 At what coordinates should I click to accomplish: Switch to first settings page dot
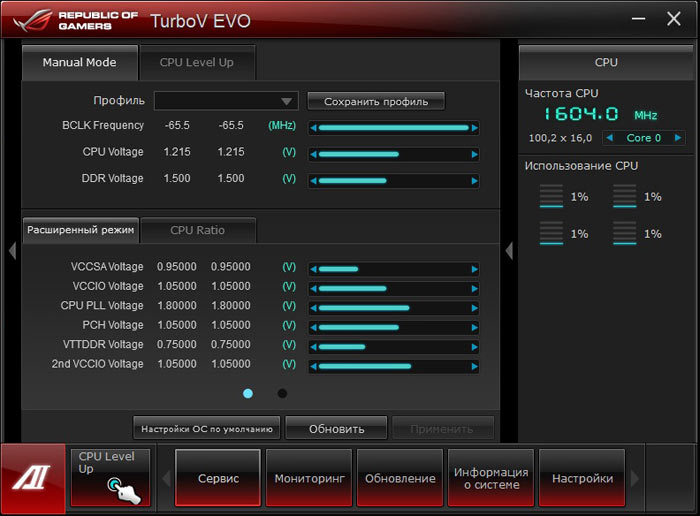pyautogui.click(x=248, y=393)
